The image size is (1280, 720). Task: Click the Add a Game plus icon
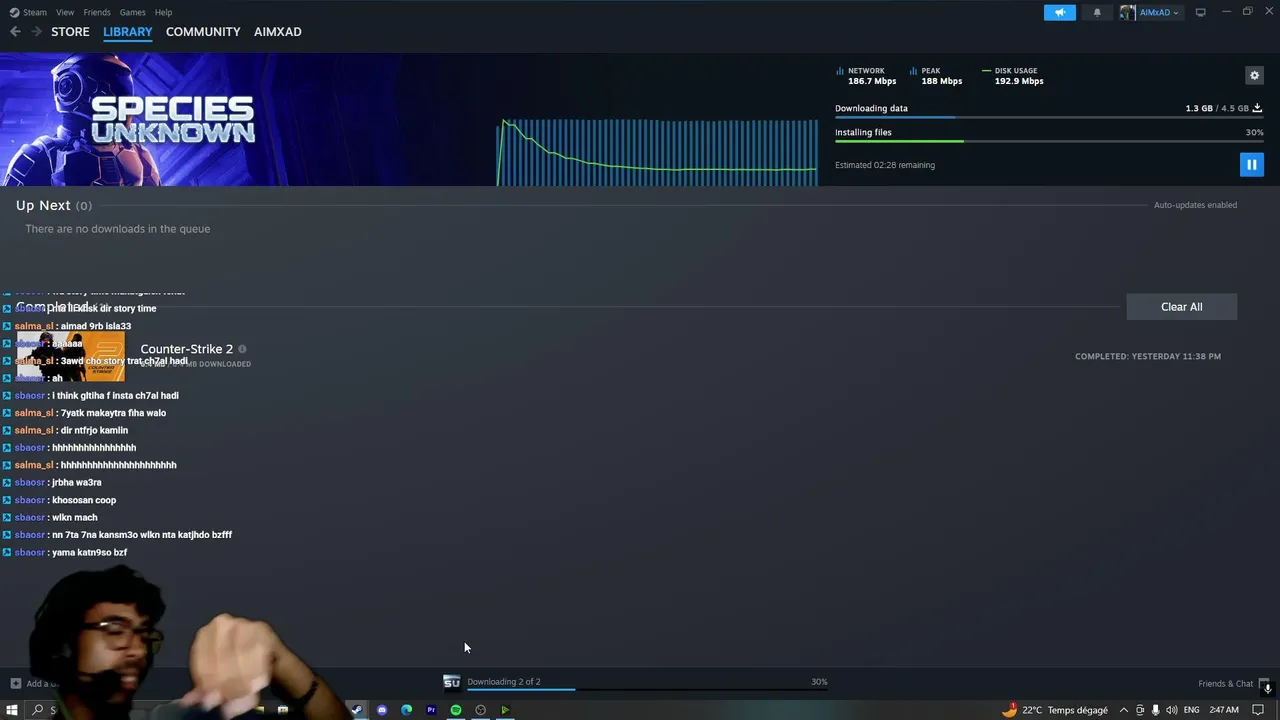click(15, 684)
